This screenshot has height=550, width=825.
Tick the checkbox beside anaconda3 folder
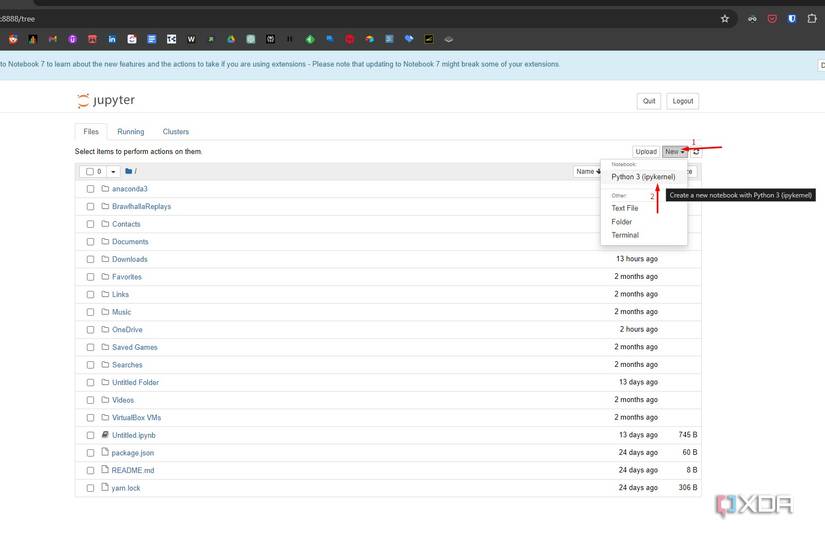pyautogui.click(x=90, y=189)
